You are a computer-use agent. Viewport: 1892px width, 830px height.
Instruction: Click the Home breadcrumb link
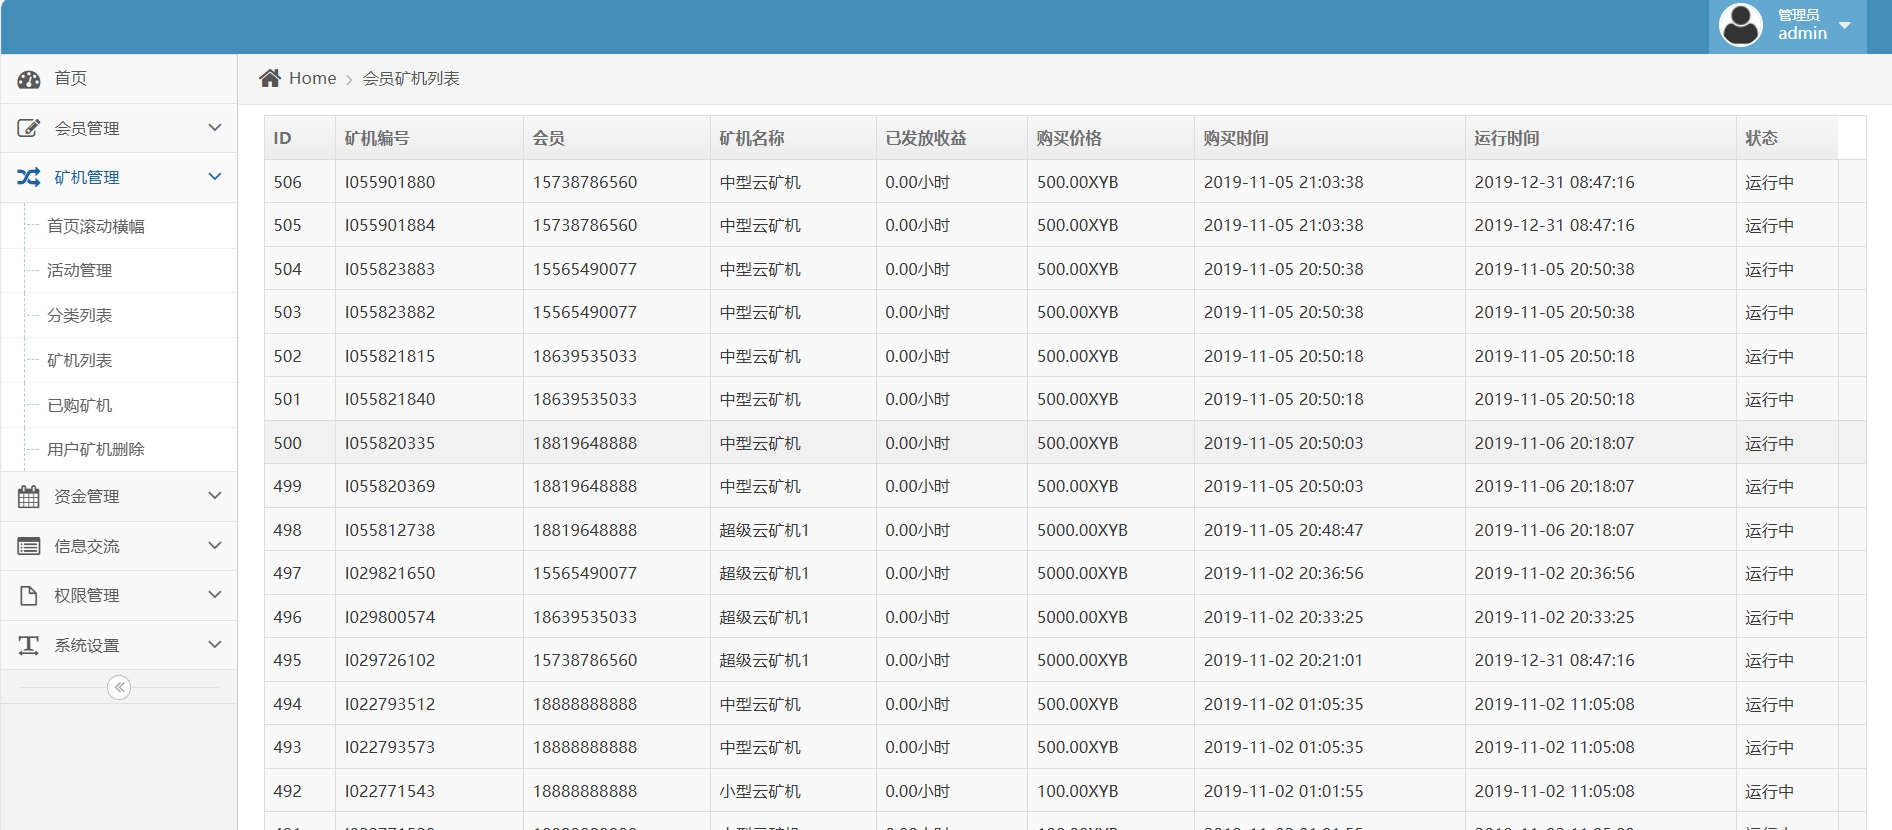point(312,78)
